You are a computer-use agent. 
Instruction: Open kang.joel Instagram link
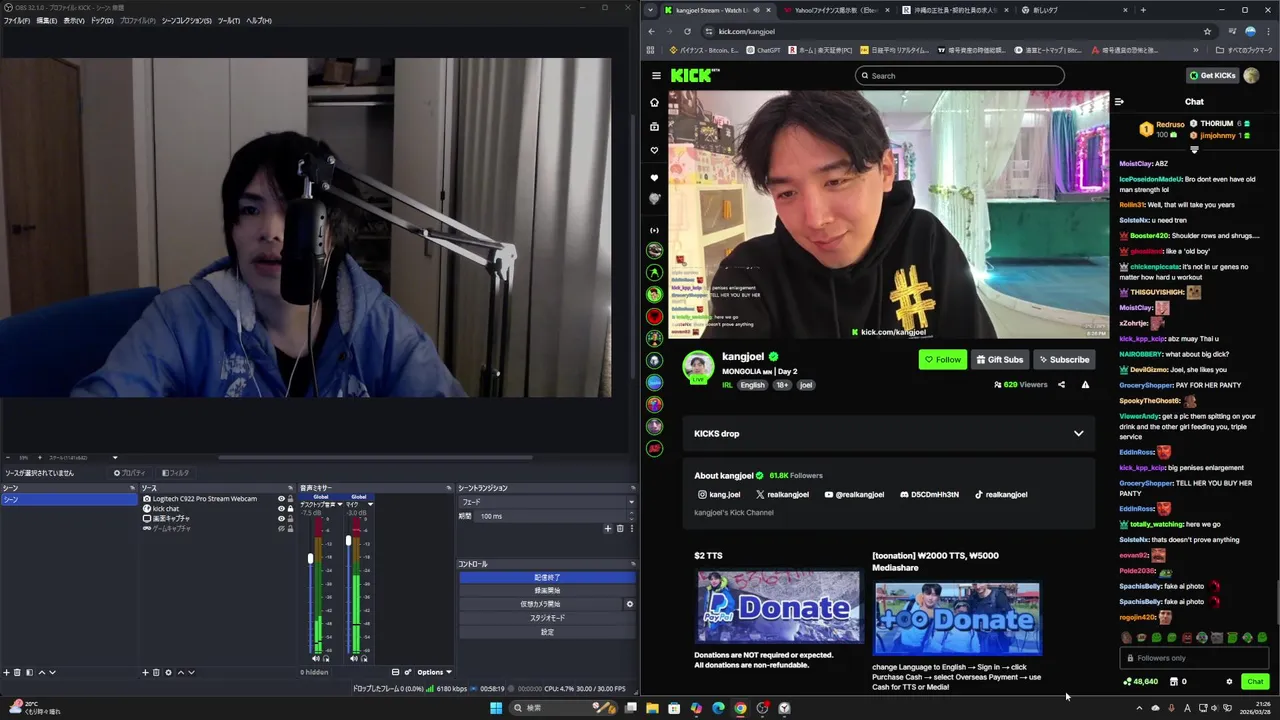click(719, 494)
